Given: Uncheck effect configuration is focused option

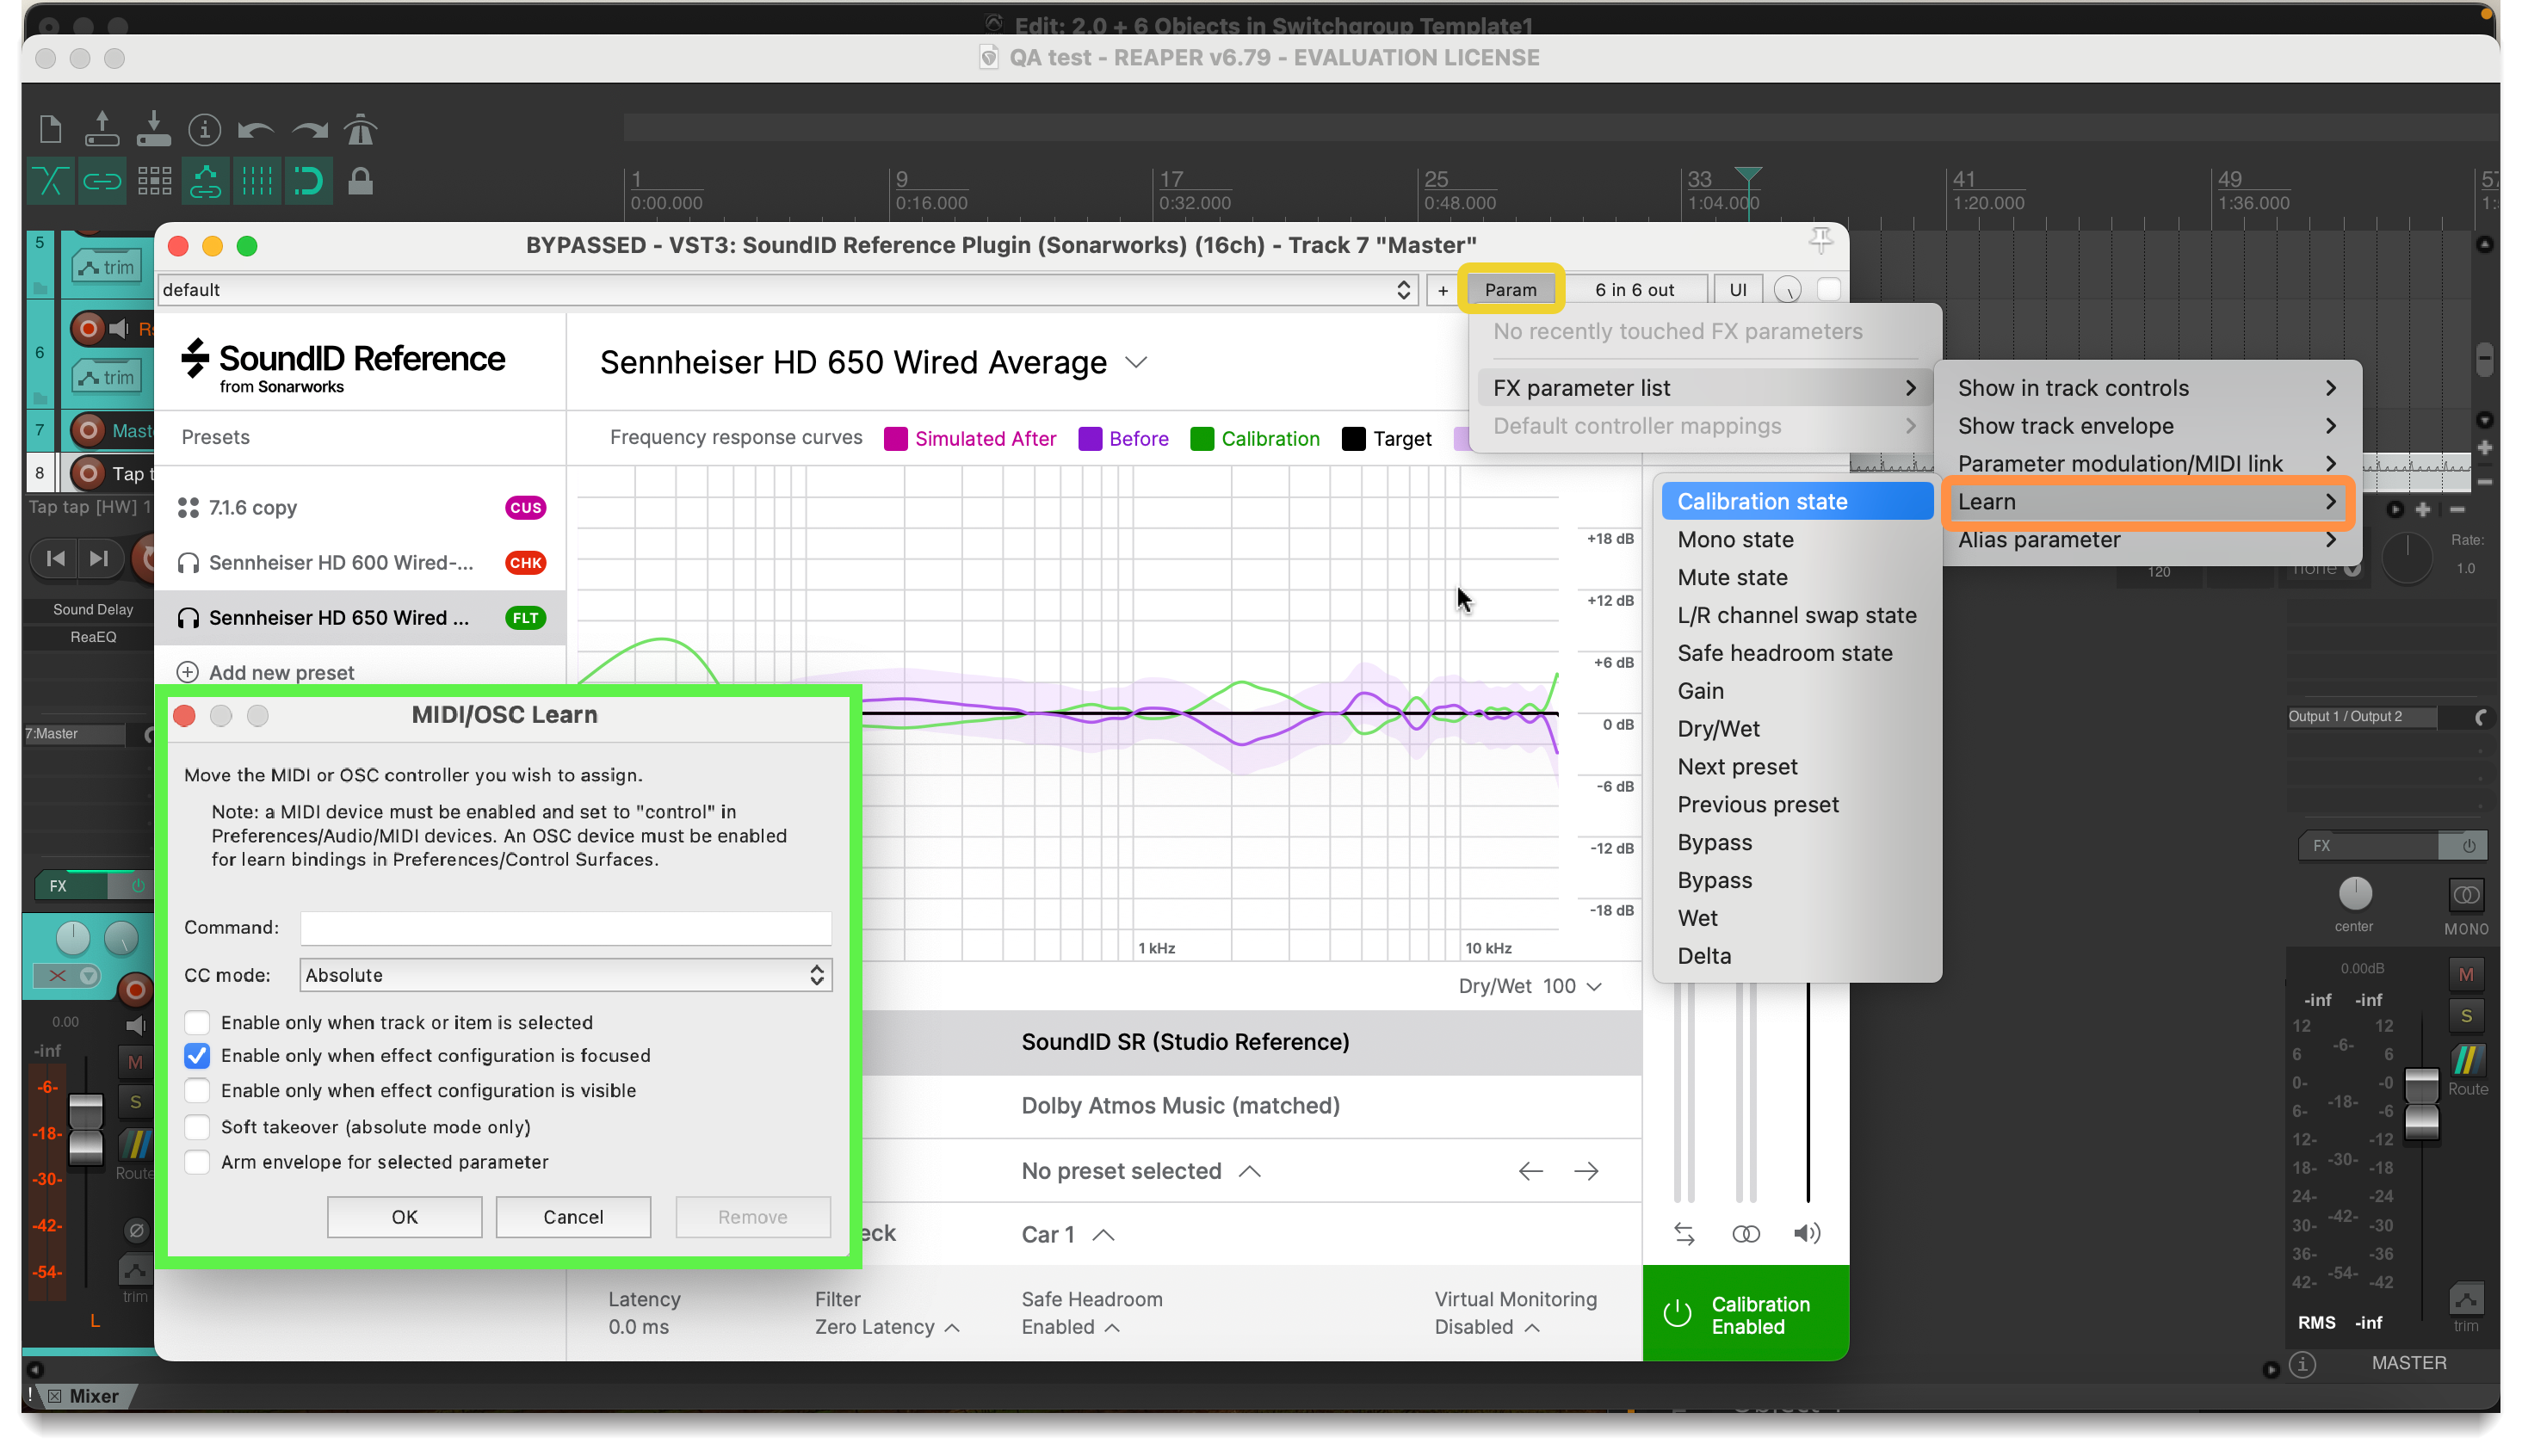Looking at the screenshot, I should [x=197, y=1056].
